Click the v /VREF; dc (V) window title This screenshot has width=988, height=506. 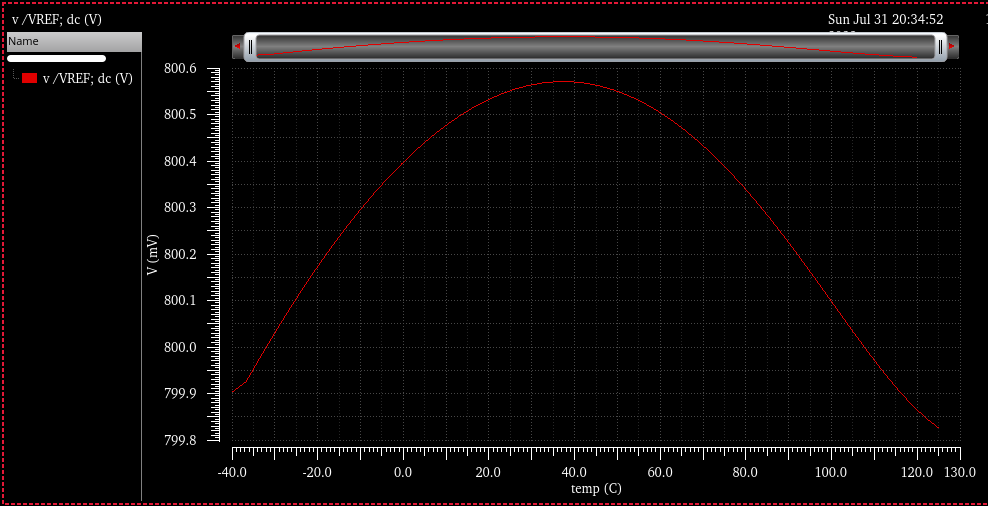[57, 20]
